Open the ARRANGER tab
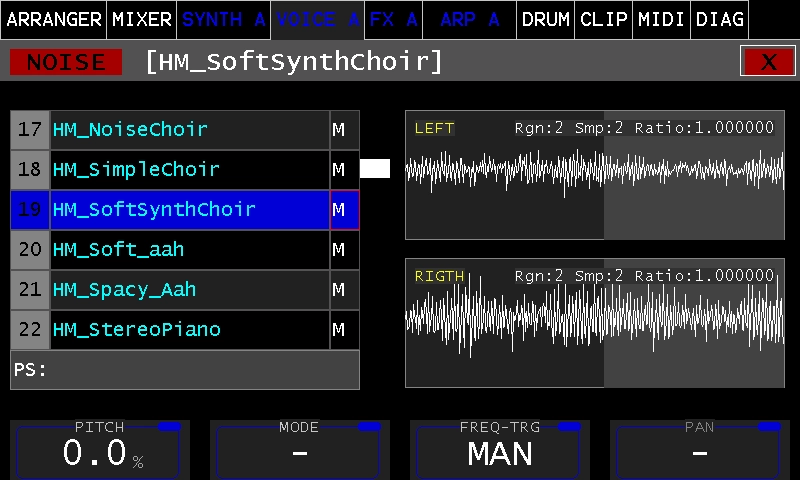Screen dimensions: 800x480 click(x=54, y=20)
